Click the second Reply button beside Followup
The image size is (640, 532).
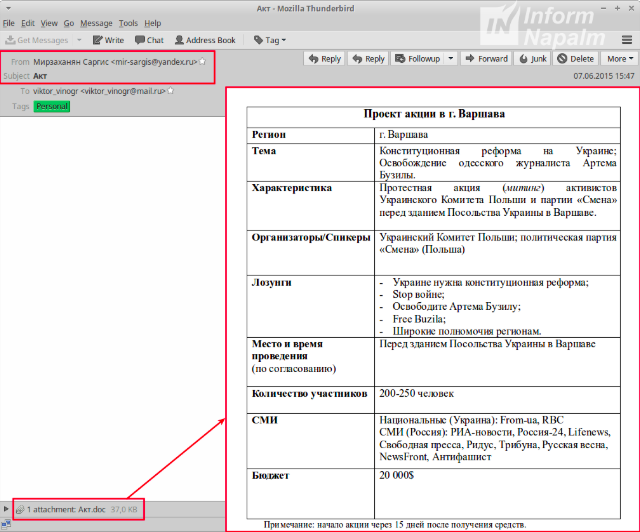click(369, 59)
